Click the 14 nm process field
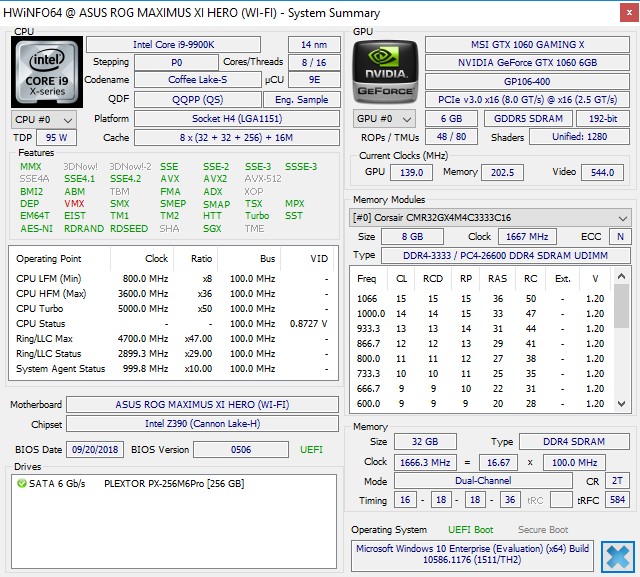This screenshot has height=577, width=640. pyautogui.click(x=314, y=44)
